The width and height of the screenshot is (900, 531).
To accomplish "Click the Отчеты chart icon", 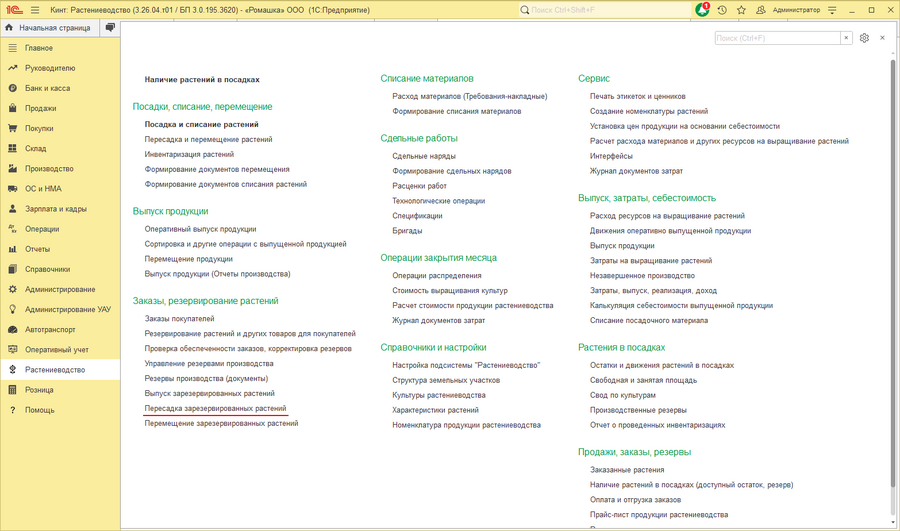I will coord(13,249).
